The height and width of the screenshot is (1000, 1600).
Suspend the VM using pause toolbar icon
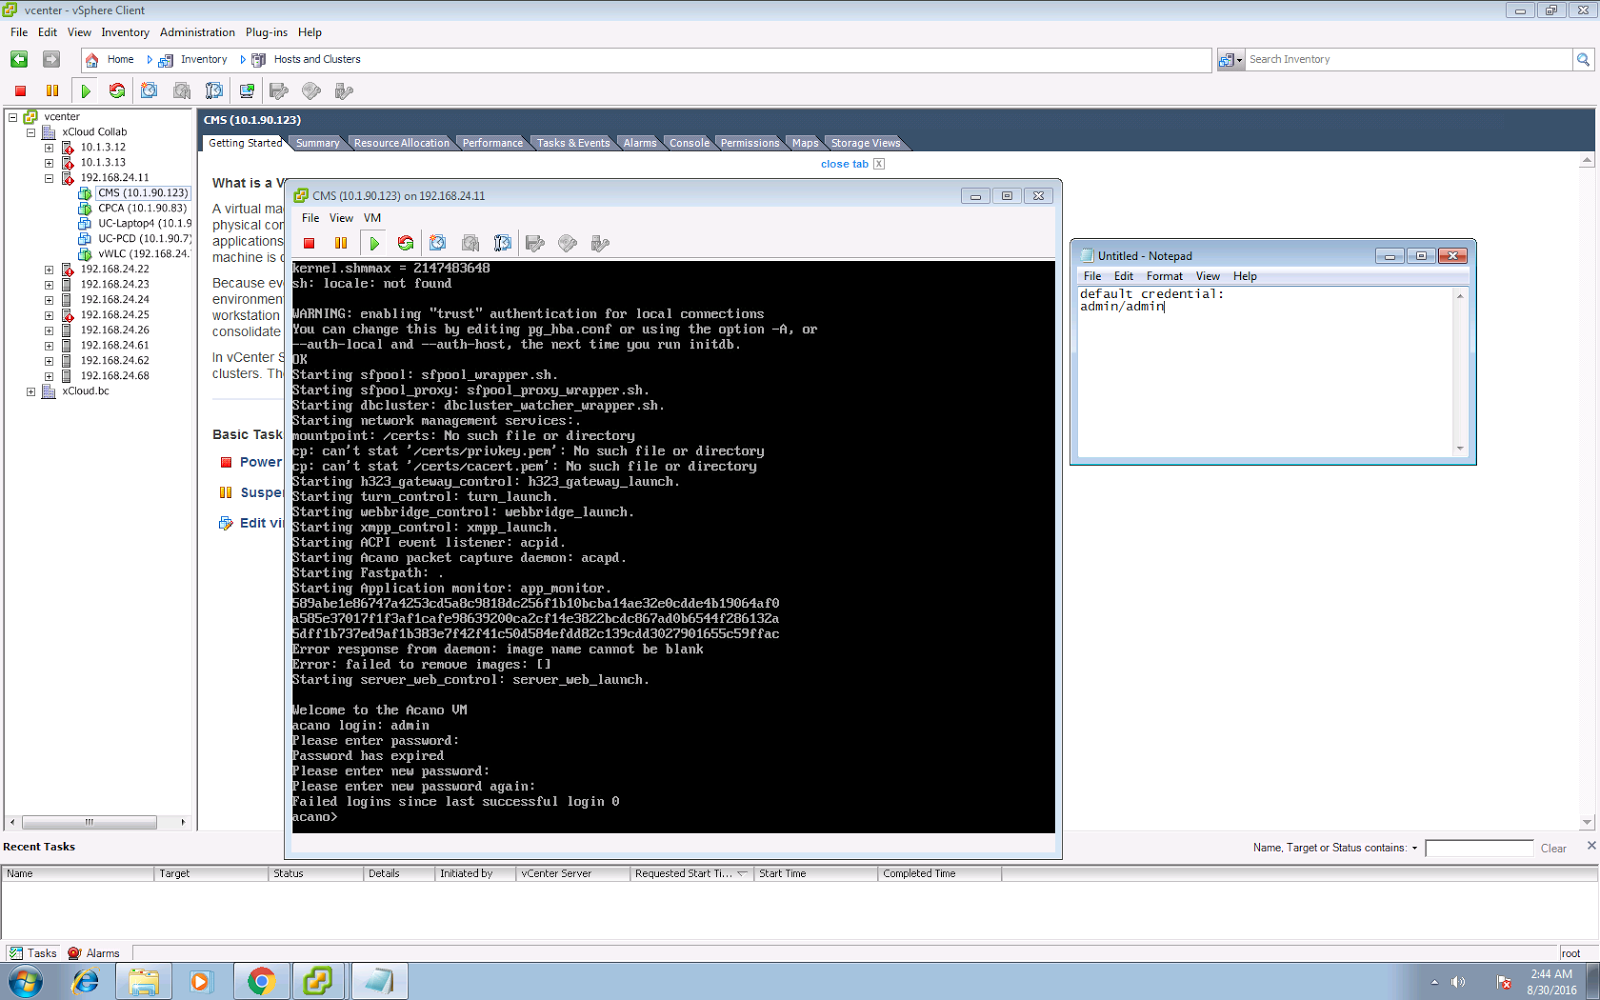point(52,90)
